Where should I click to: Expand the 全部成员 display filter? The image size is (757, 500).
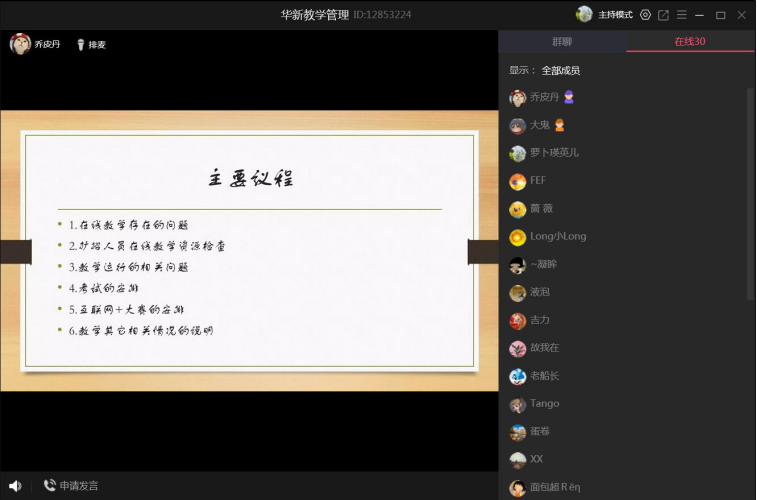click(x=560, y=70)
